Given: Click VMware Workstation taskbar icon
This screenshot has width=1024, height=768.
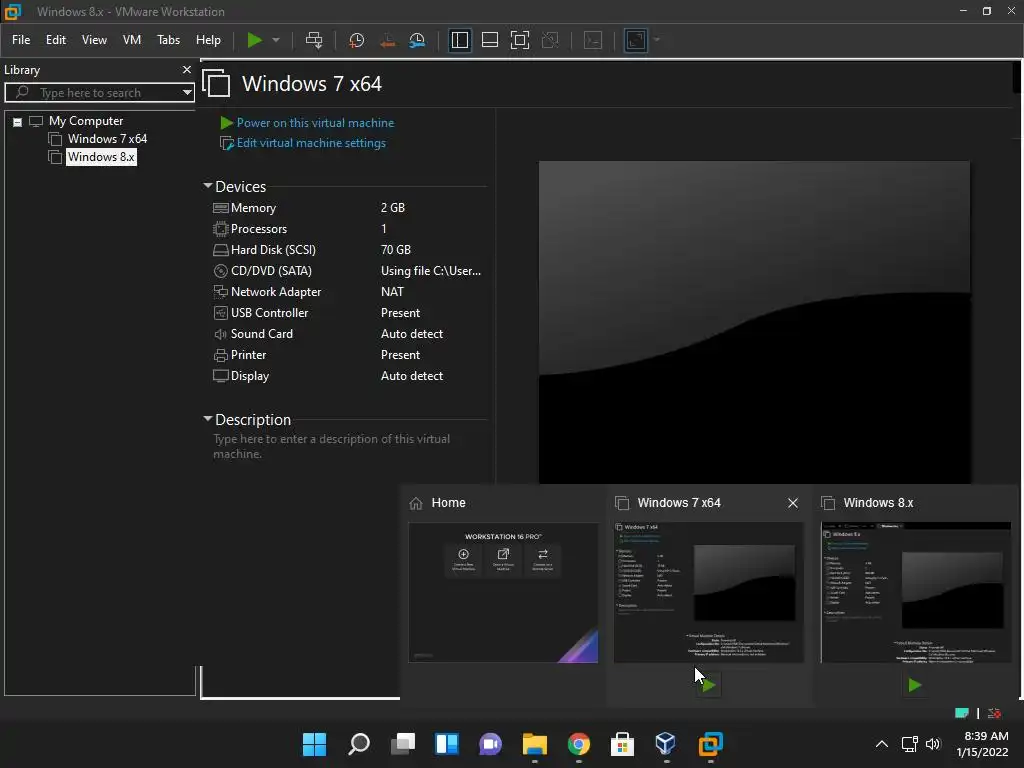Looking at the screenshot, I should [x=711, y=744].
